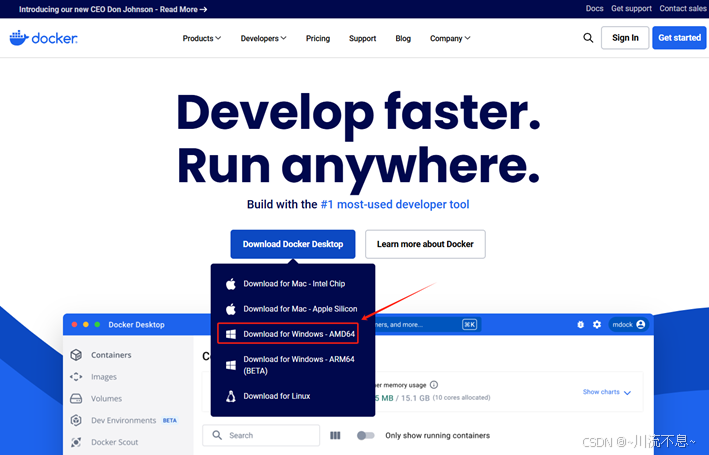Select Containers in Docker Desktop sidebar
Image resolution: width=709 pixels, height=455 pixels.
[111, 355]
